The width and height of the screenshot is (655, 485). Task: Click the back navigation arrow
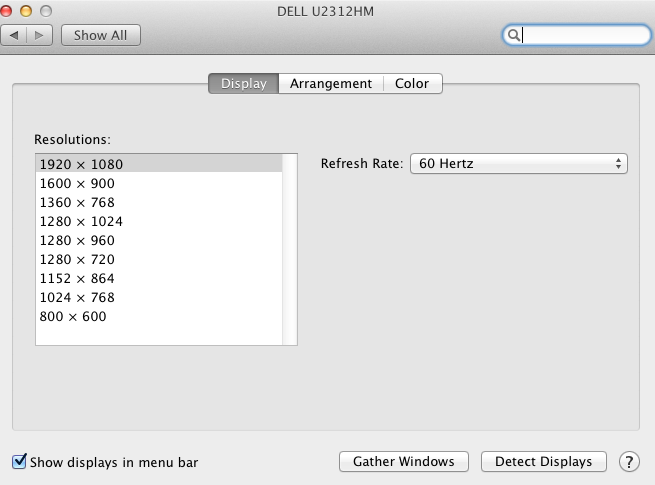tap(16, 35)
